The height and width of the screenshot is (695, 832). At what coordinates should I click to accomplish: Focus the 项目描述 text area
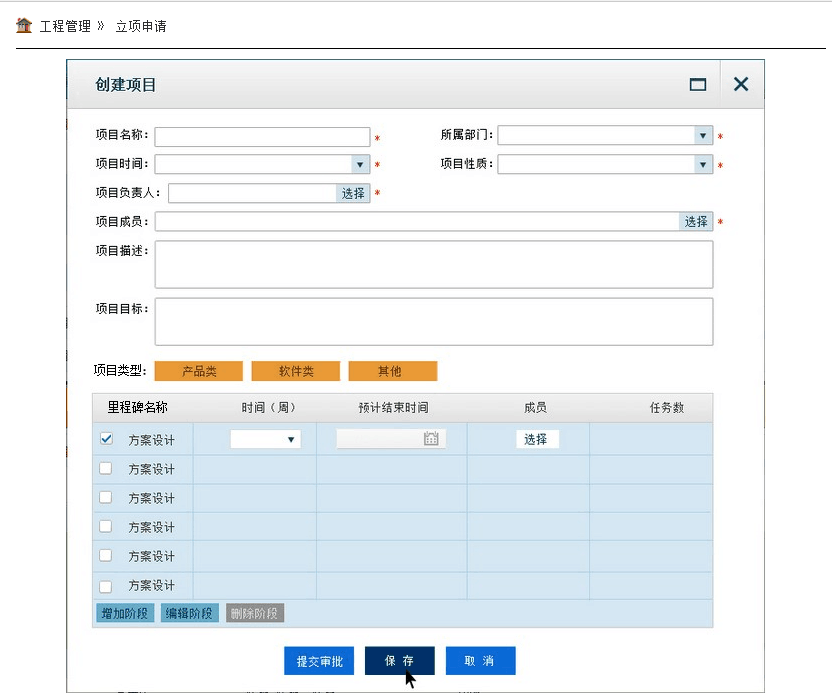(x=433, y=264)
